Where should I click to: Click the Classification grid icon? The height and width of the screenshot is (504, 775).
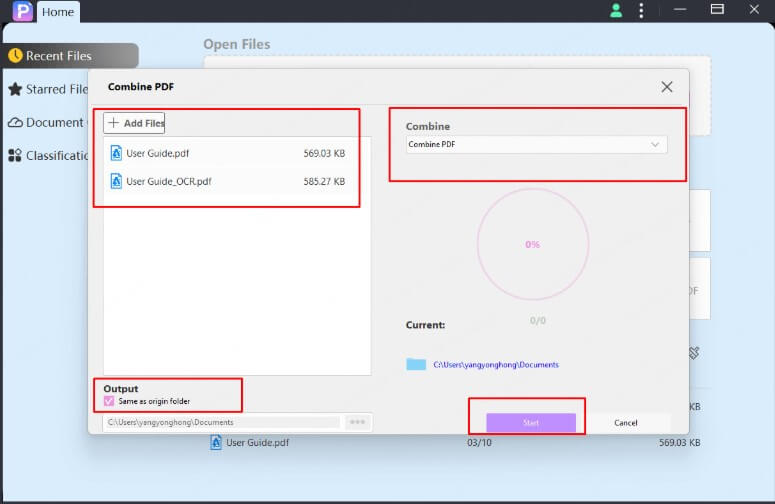coord(15,156)
